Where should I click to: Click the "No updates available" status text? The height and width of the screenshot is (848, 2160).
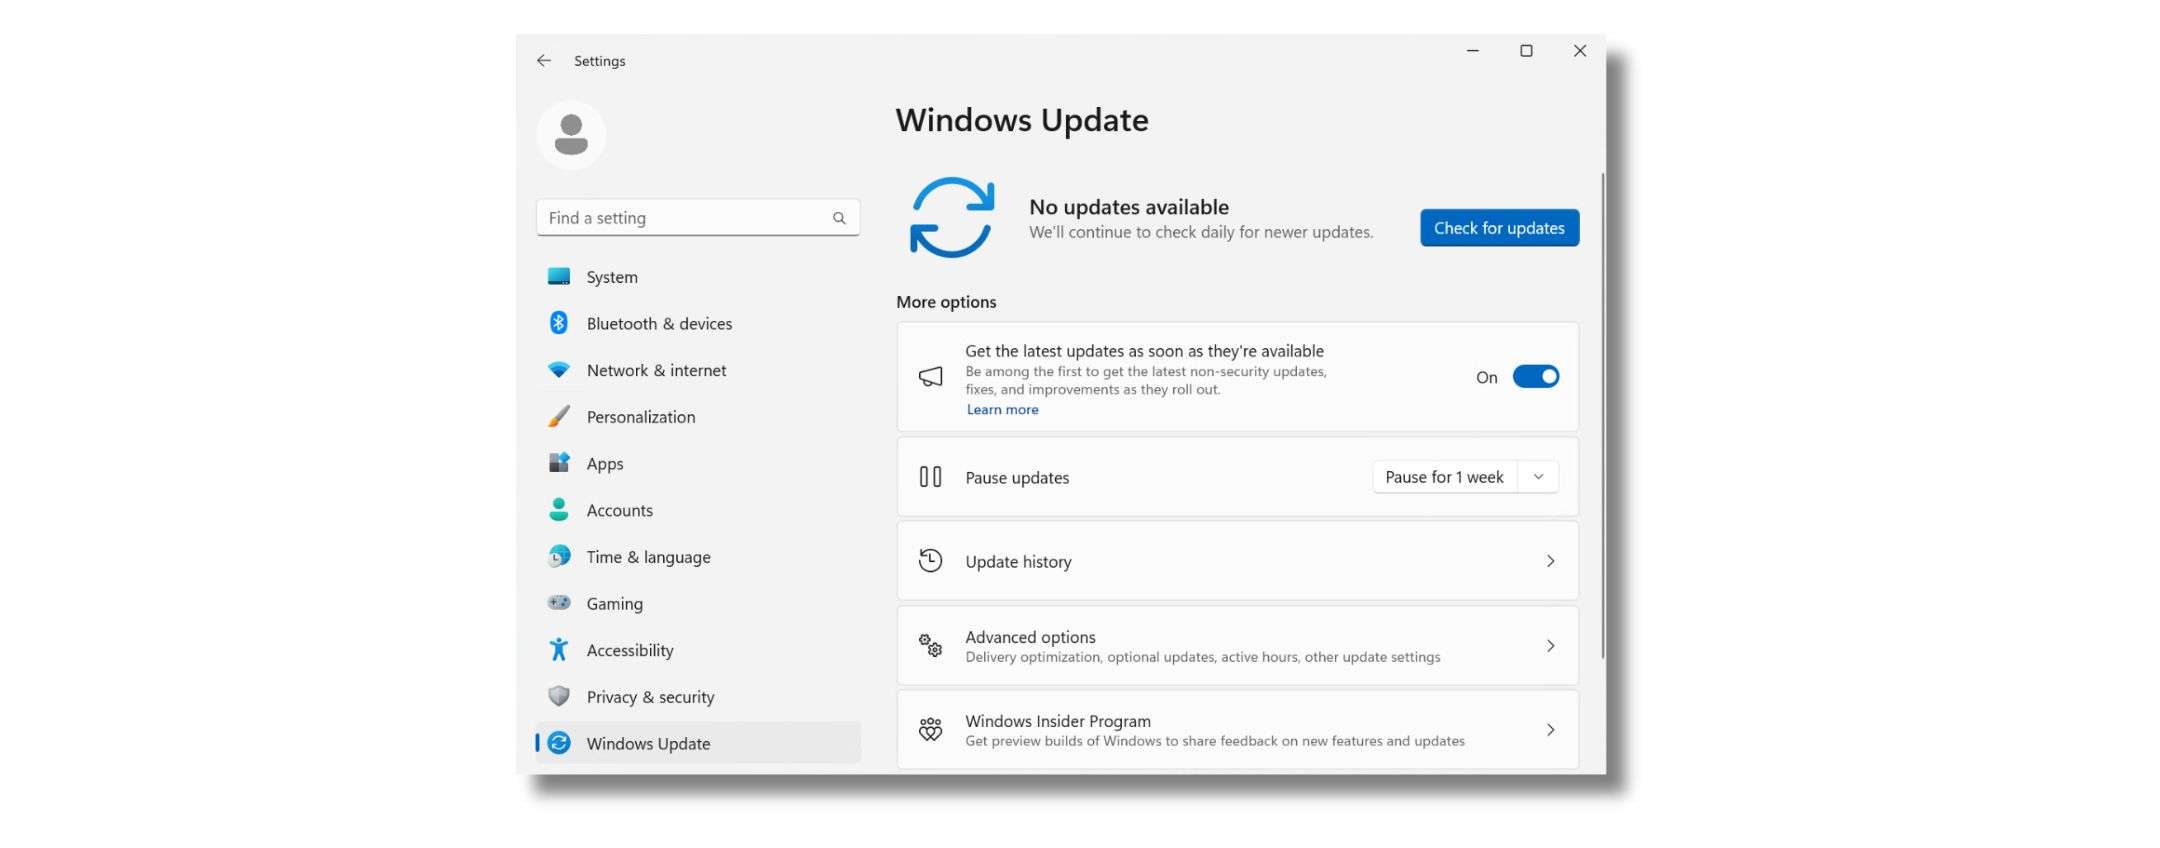tap(1129, 207)
